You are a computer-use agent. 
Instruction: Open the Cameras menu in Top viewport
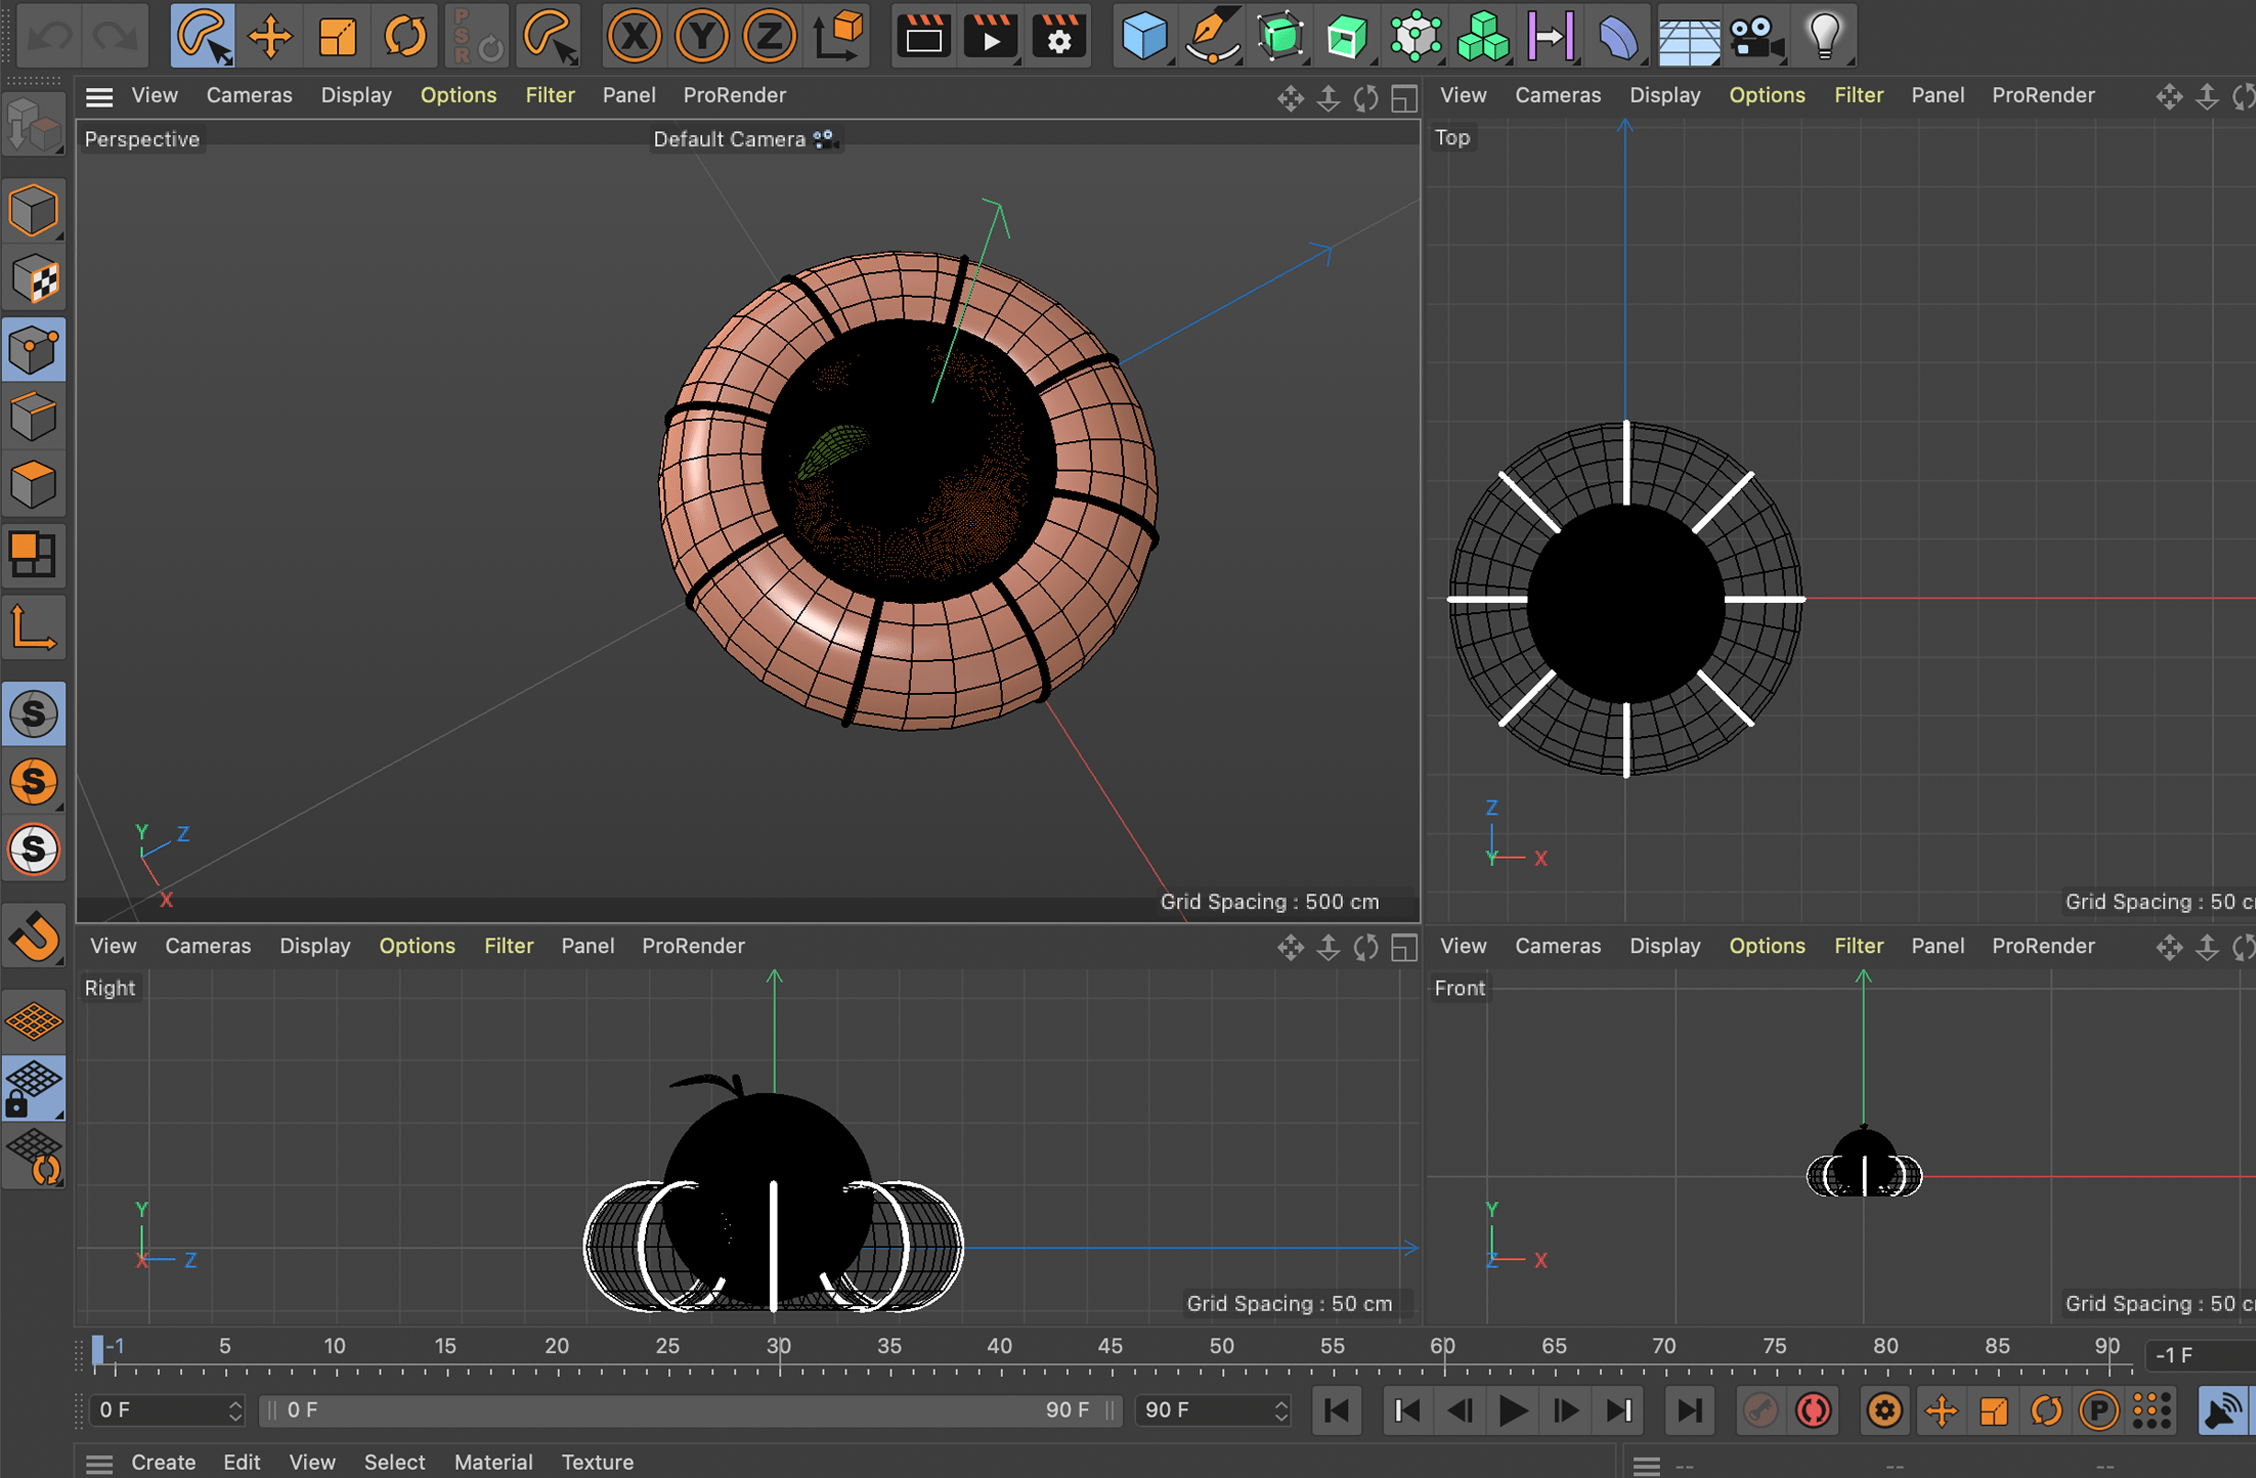pos(1557,95)
